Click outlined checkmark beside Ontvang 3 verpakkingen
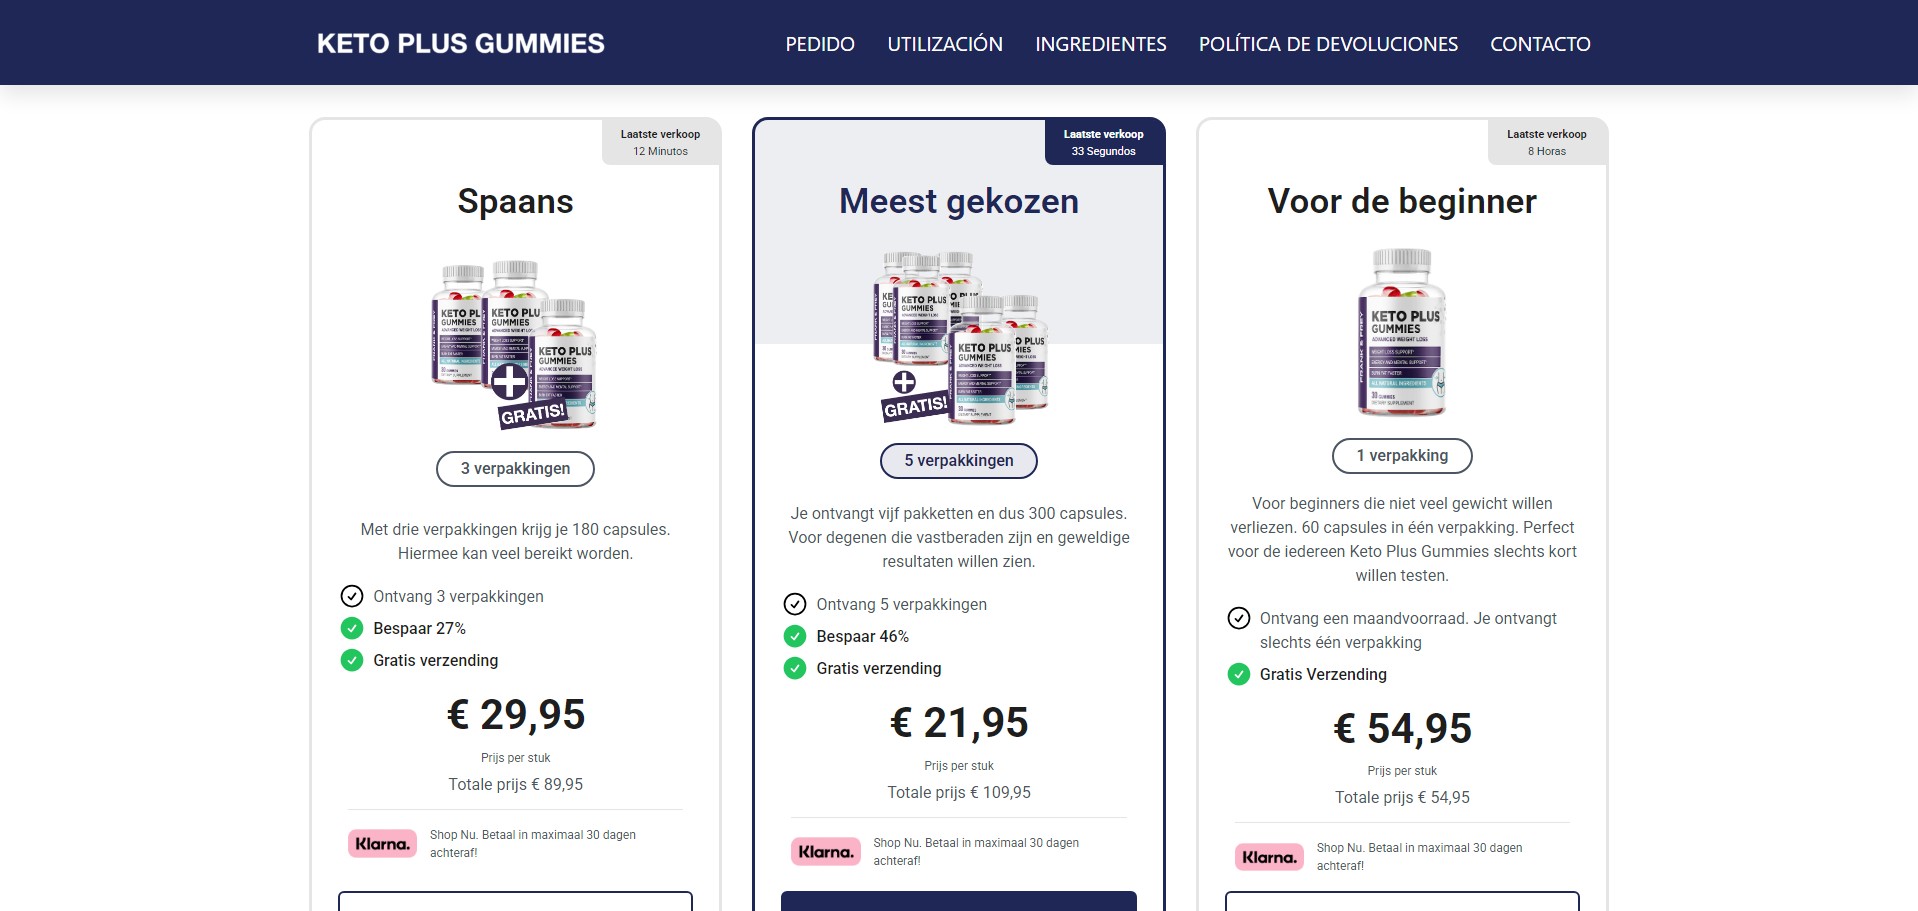The height and width of the screenshot is (911, 1918). point(352,596)
